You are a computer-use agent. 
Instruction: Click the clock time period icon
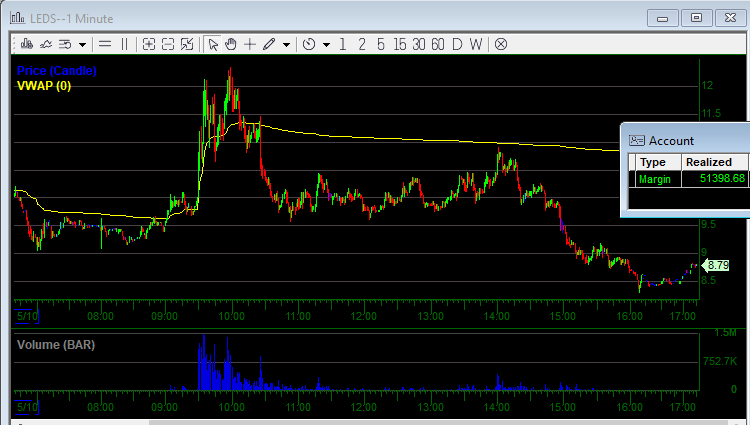[309, 44]
